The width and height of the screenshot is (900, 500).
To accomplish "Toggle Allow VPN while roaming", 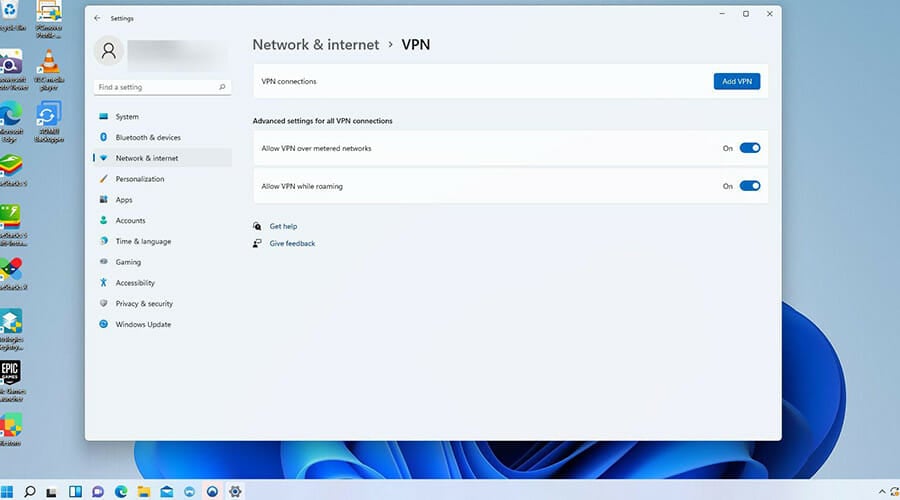I will 750,186.
